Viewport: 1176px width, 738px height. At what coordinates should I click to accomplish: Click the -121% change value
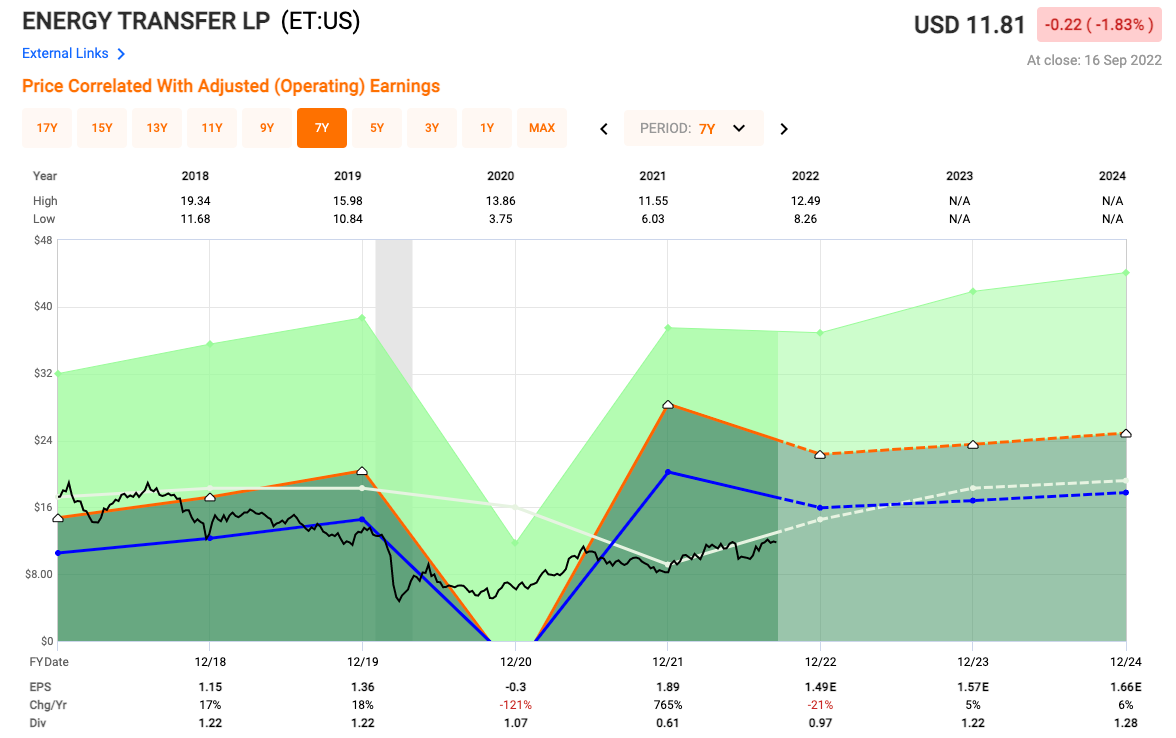point(515,705)
